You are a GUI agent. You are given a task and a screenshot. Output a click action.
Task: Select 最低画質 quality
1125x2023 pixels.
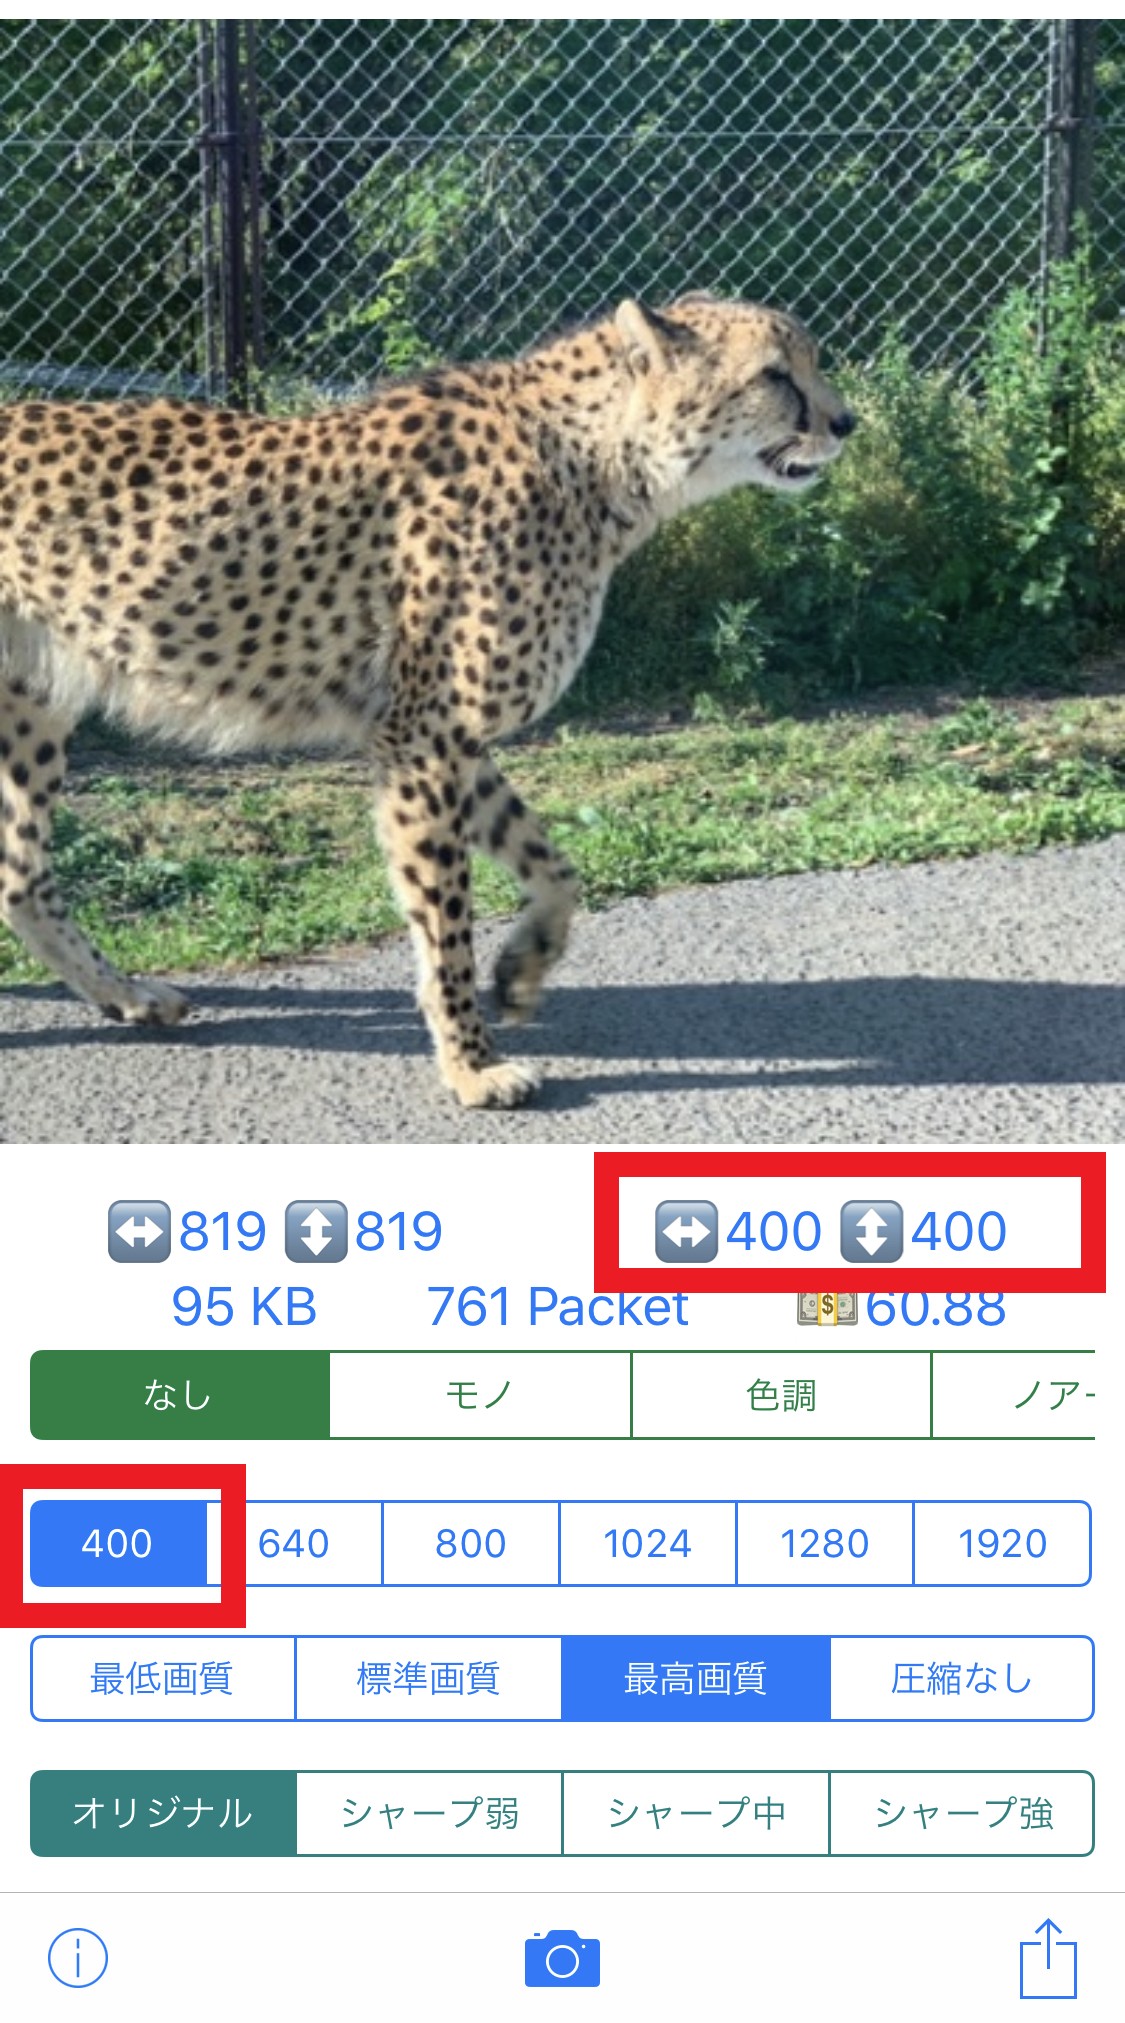163,1678
